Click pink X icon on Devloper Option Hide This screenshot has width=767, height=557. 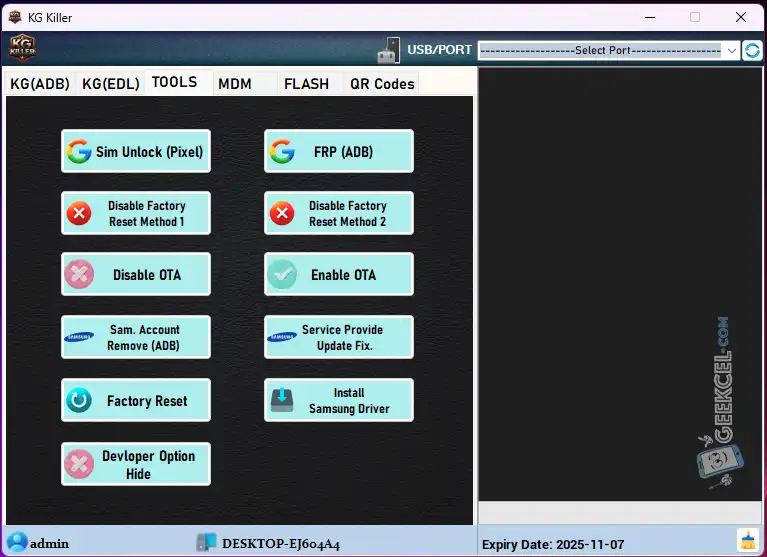79,464
